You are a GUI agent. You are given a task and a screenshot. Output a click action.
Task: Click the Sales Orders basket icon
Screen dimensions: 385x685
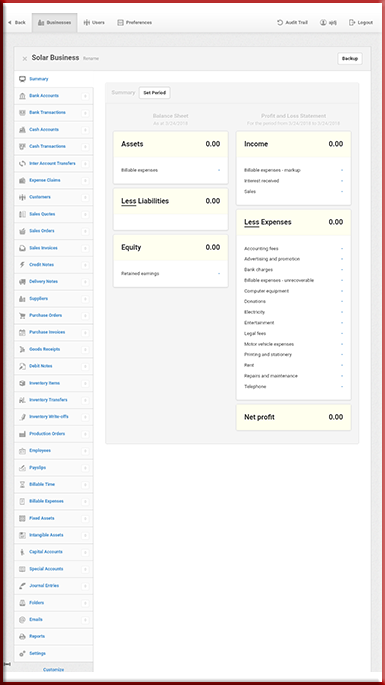tap(22, 231)
